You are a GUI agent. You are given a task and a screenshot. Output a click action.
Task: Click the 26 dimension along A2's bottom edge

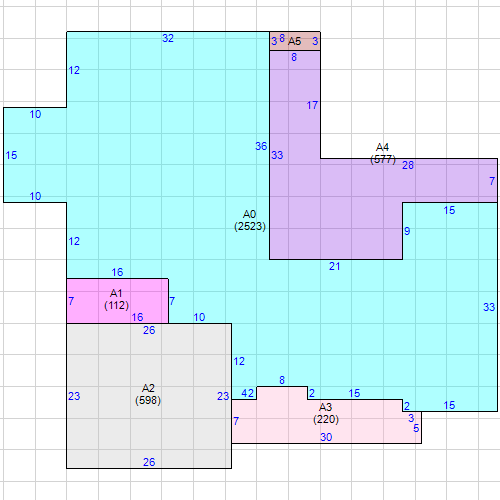coord(149,462)
